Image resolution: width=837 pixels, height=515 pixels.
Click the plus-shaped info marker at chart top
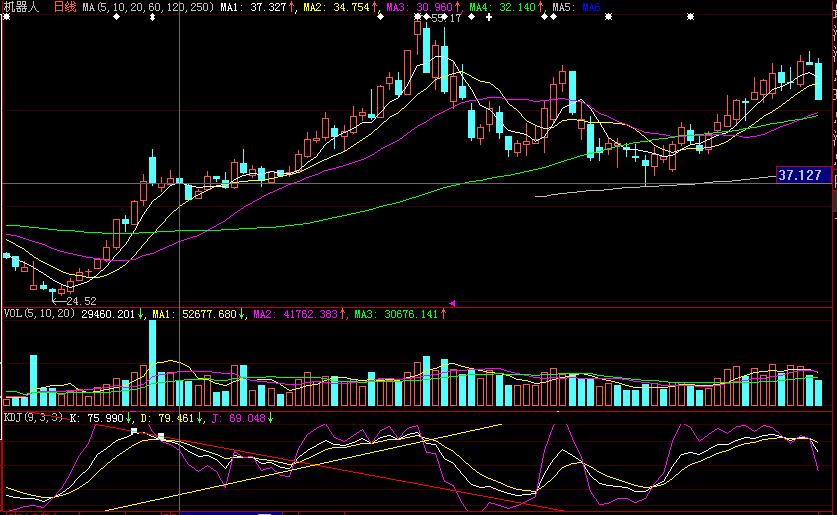[x=488, y=17]
